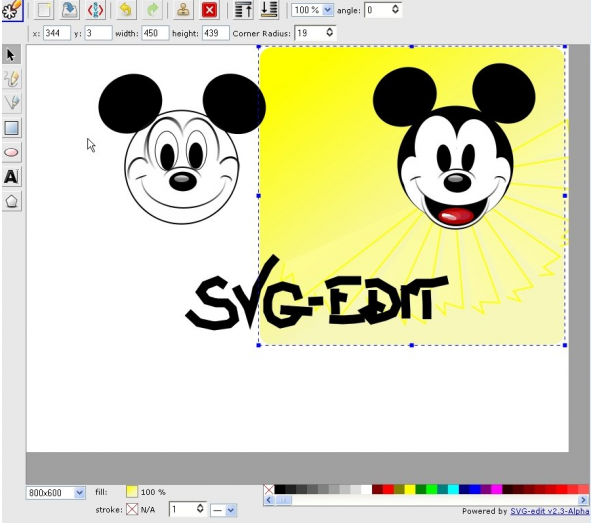Click the palette scrollbar thumb
This screenshot has width=592, height=523.
[x=283, y=500]
